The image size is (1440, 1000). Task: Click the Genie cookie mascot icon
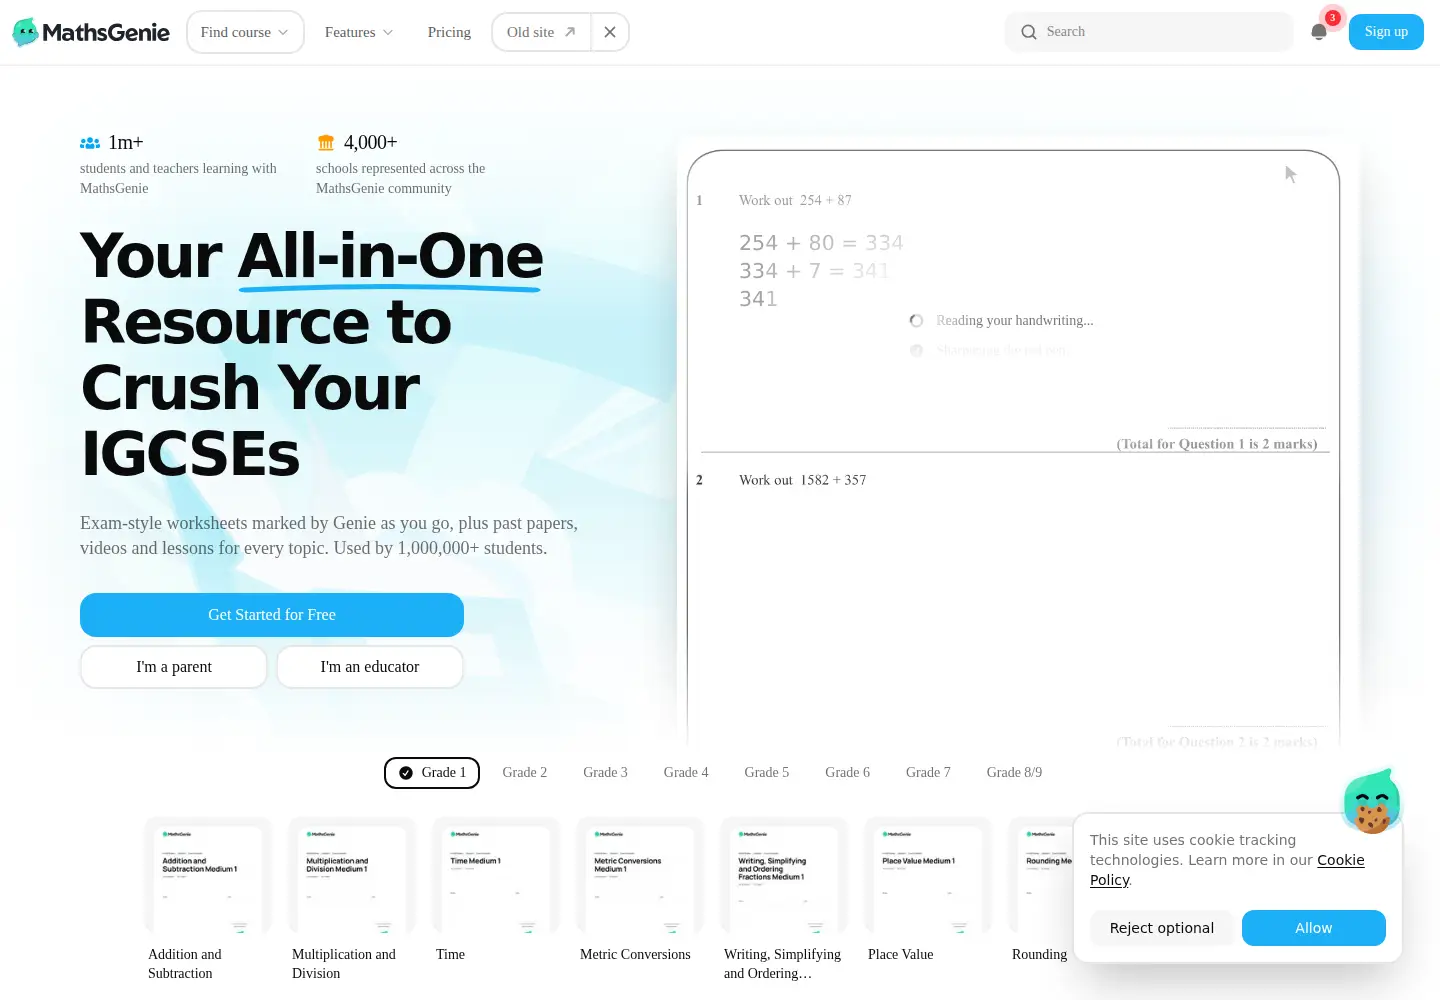pyautogui.click(x=1371, y=801)
